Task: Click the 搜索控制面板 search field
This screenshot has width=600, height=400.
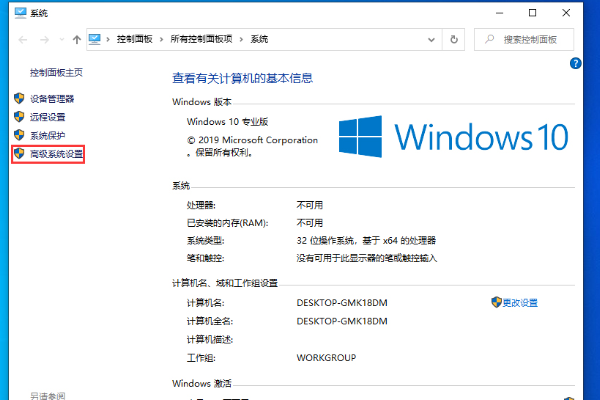Action: 524,39
